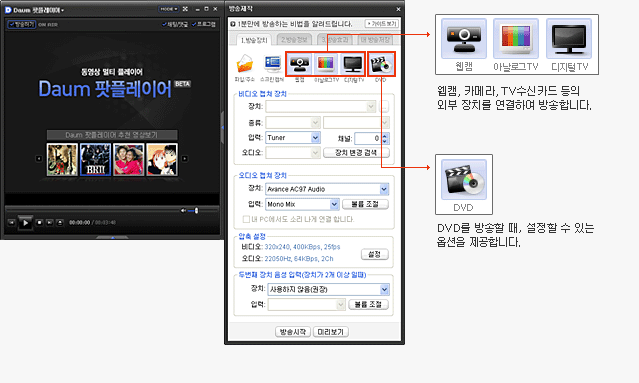The image size is (639, 383).
Task: Open the Avance AC97 Audio device dropdown
Action: pos(327,189)
